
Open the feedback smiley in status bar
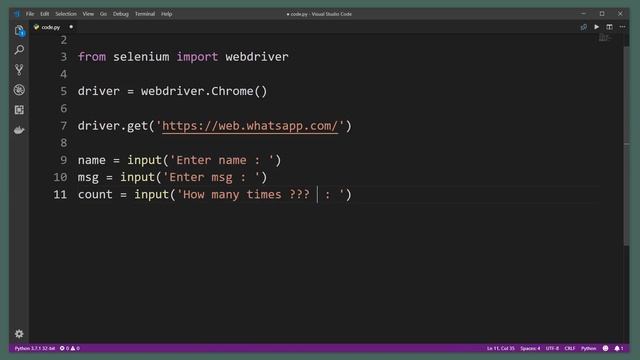pyautogui.click(x=606, y=349)
